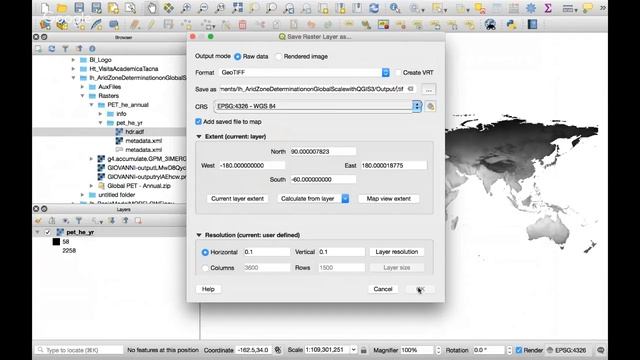The width and height of the screenshot is (640, 360).
Task: Browse for output file with the ellipsis button
Action: pos(428,89)
